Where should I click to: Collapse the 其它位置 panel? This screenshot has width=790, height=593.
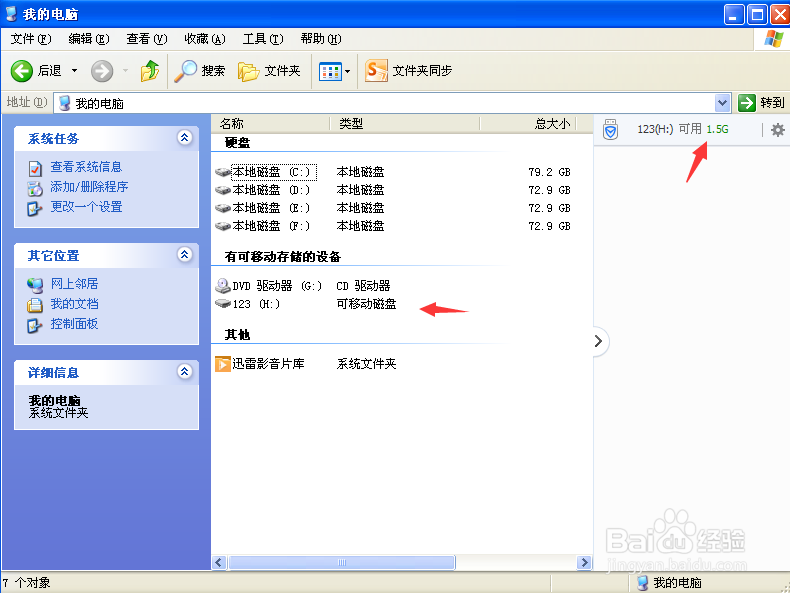click(184, 254)
